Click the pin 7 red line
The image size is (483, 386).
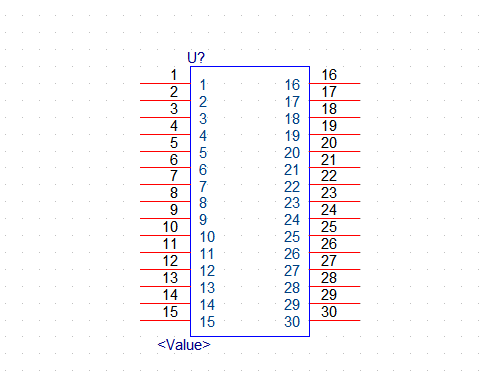click(165, 184)
